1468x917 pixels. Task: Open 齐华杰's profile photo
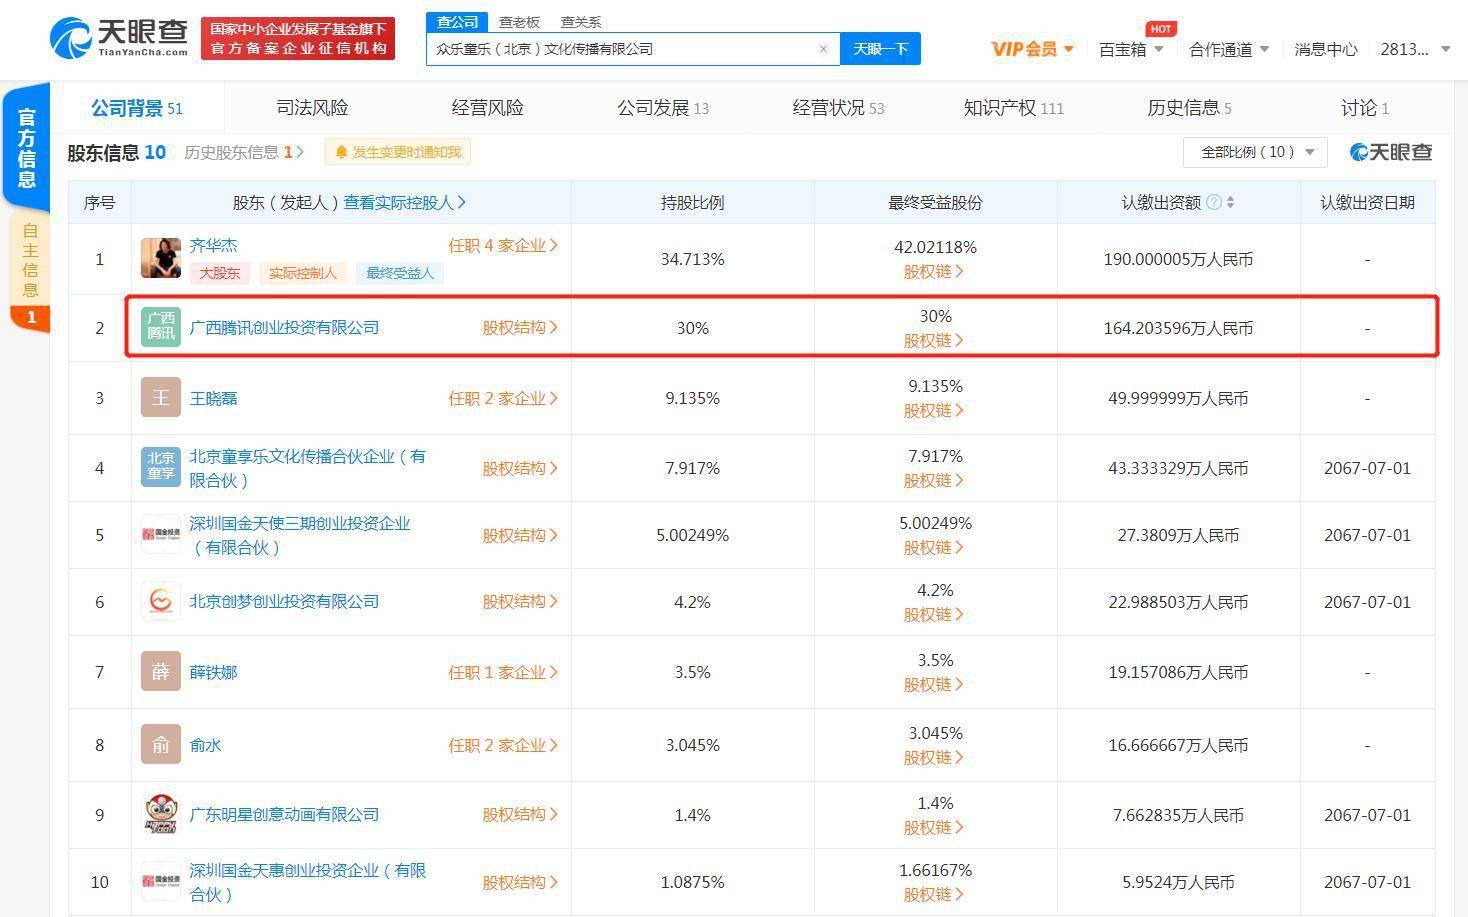tap(160, 258)
